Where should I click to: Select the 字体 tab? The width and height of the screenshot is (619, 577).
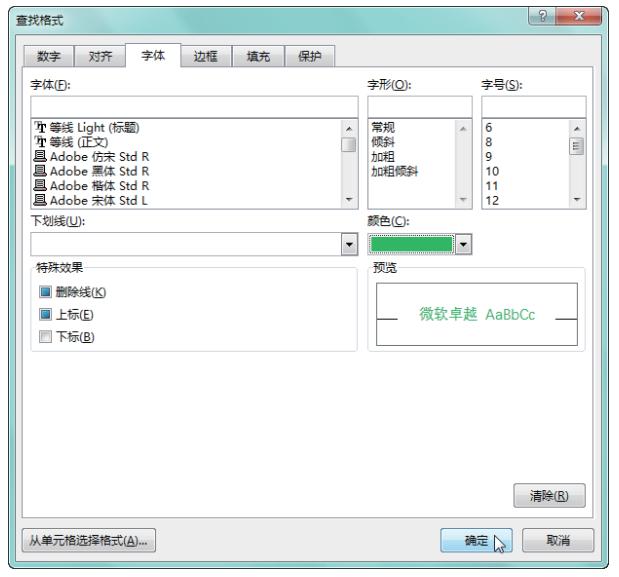(x=153, y=56)
